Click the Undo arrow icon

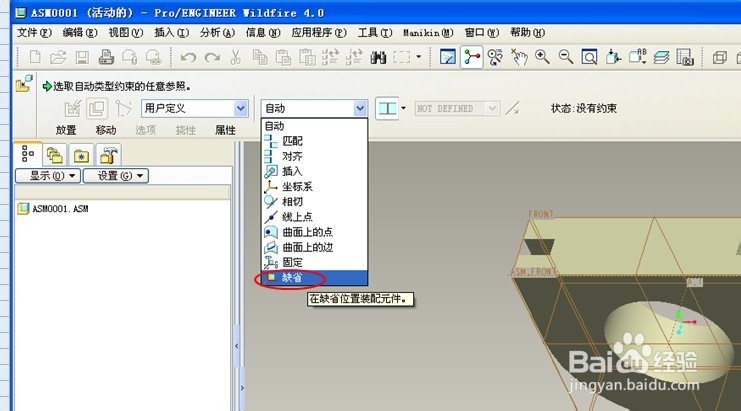(188, 58)
